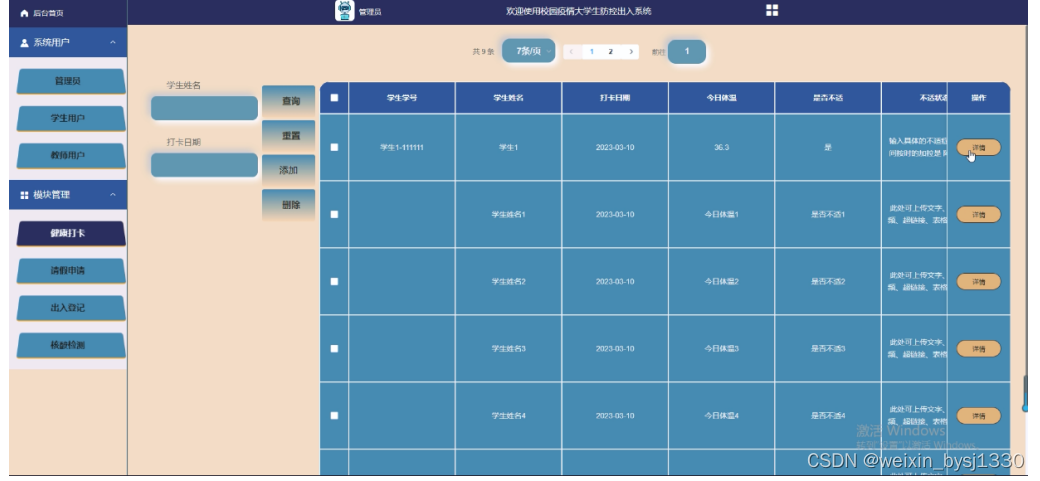Click the person icon beside 系统用户

pyautogui.click(x=25, y=42)
